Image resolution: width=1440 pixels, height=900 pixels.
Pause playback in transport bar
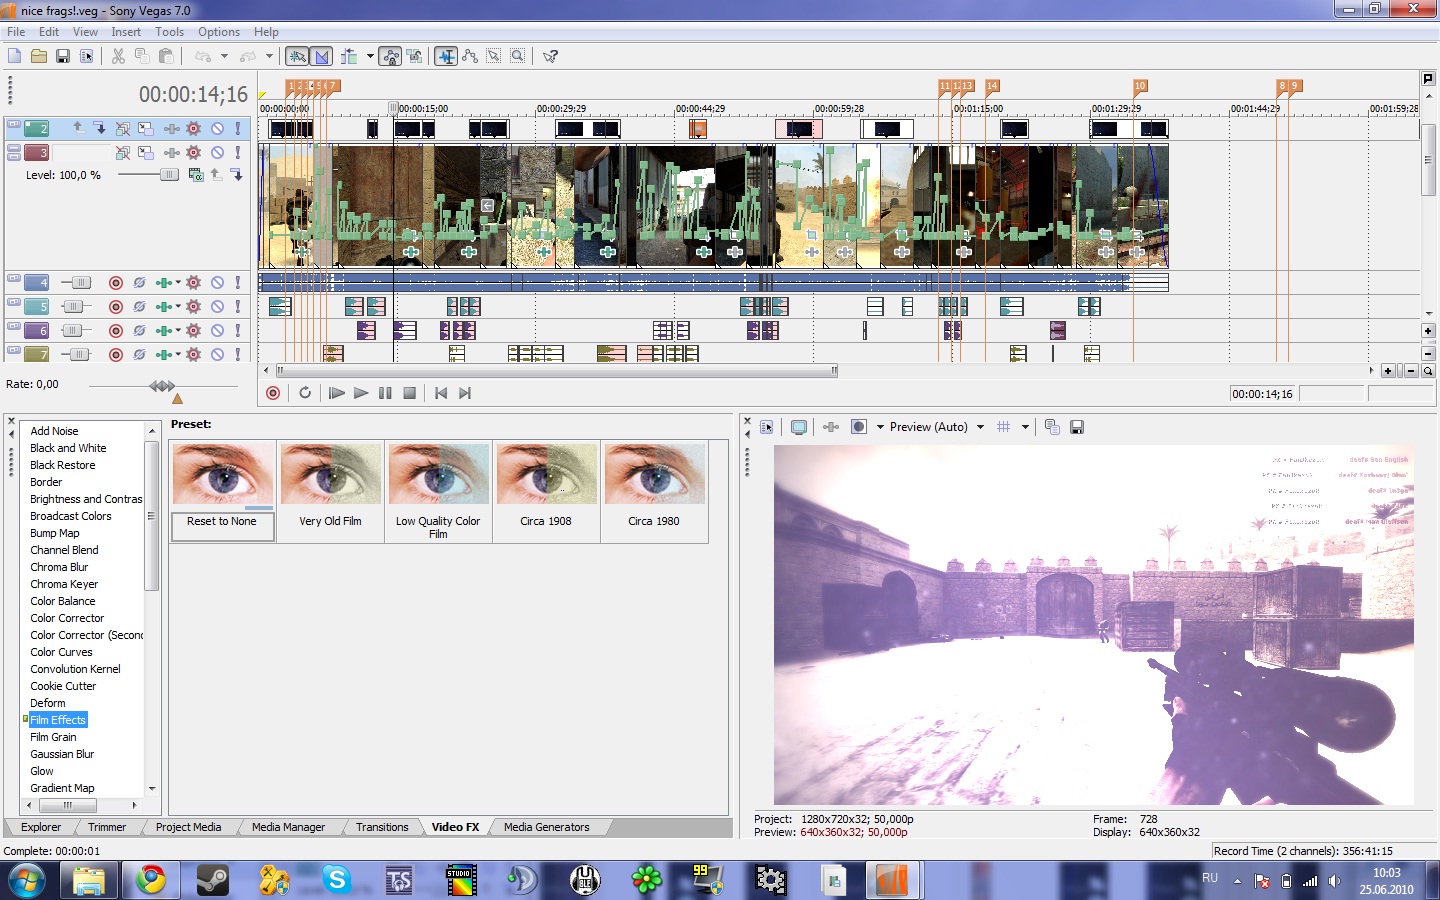[385, 393]
